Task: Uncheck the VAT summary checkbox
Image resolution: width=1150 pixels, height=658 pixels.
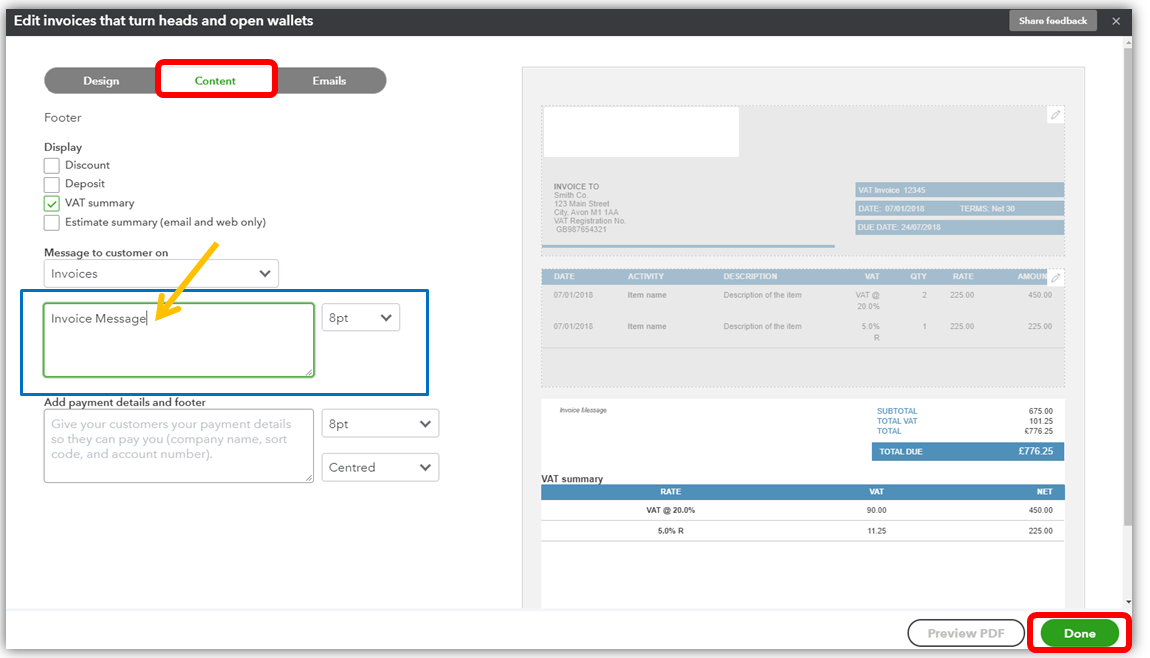Action: pyautogui.click(x=51, y=203)
